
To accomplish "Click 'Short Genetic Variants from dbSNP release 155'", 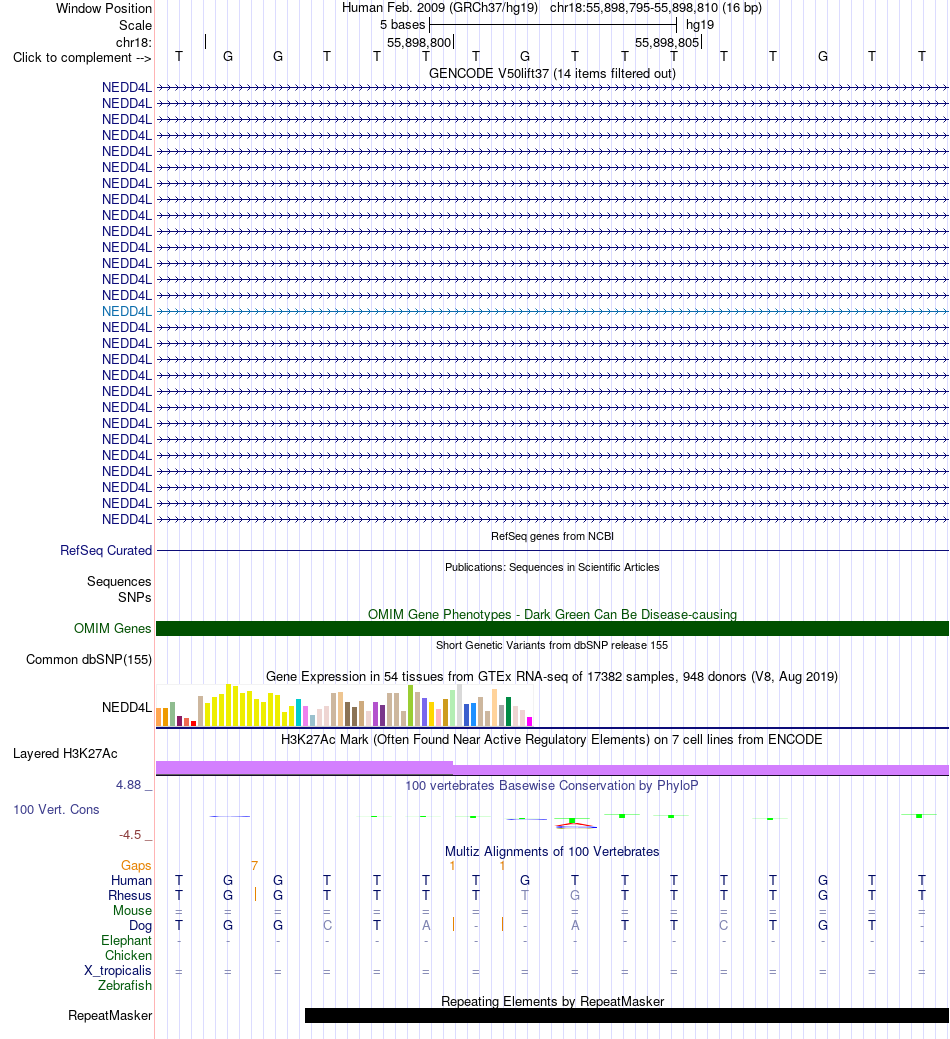I will pos(552,645).
